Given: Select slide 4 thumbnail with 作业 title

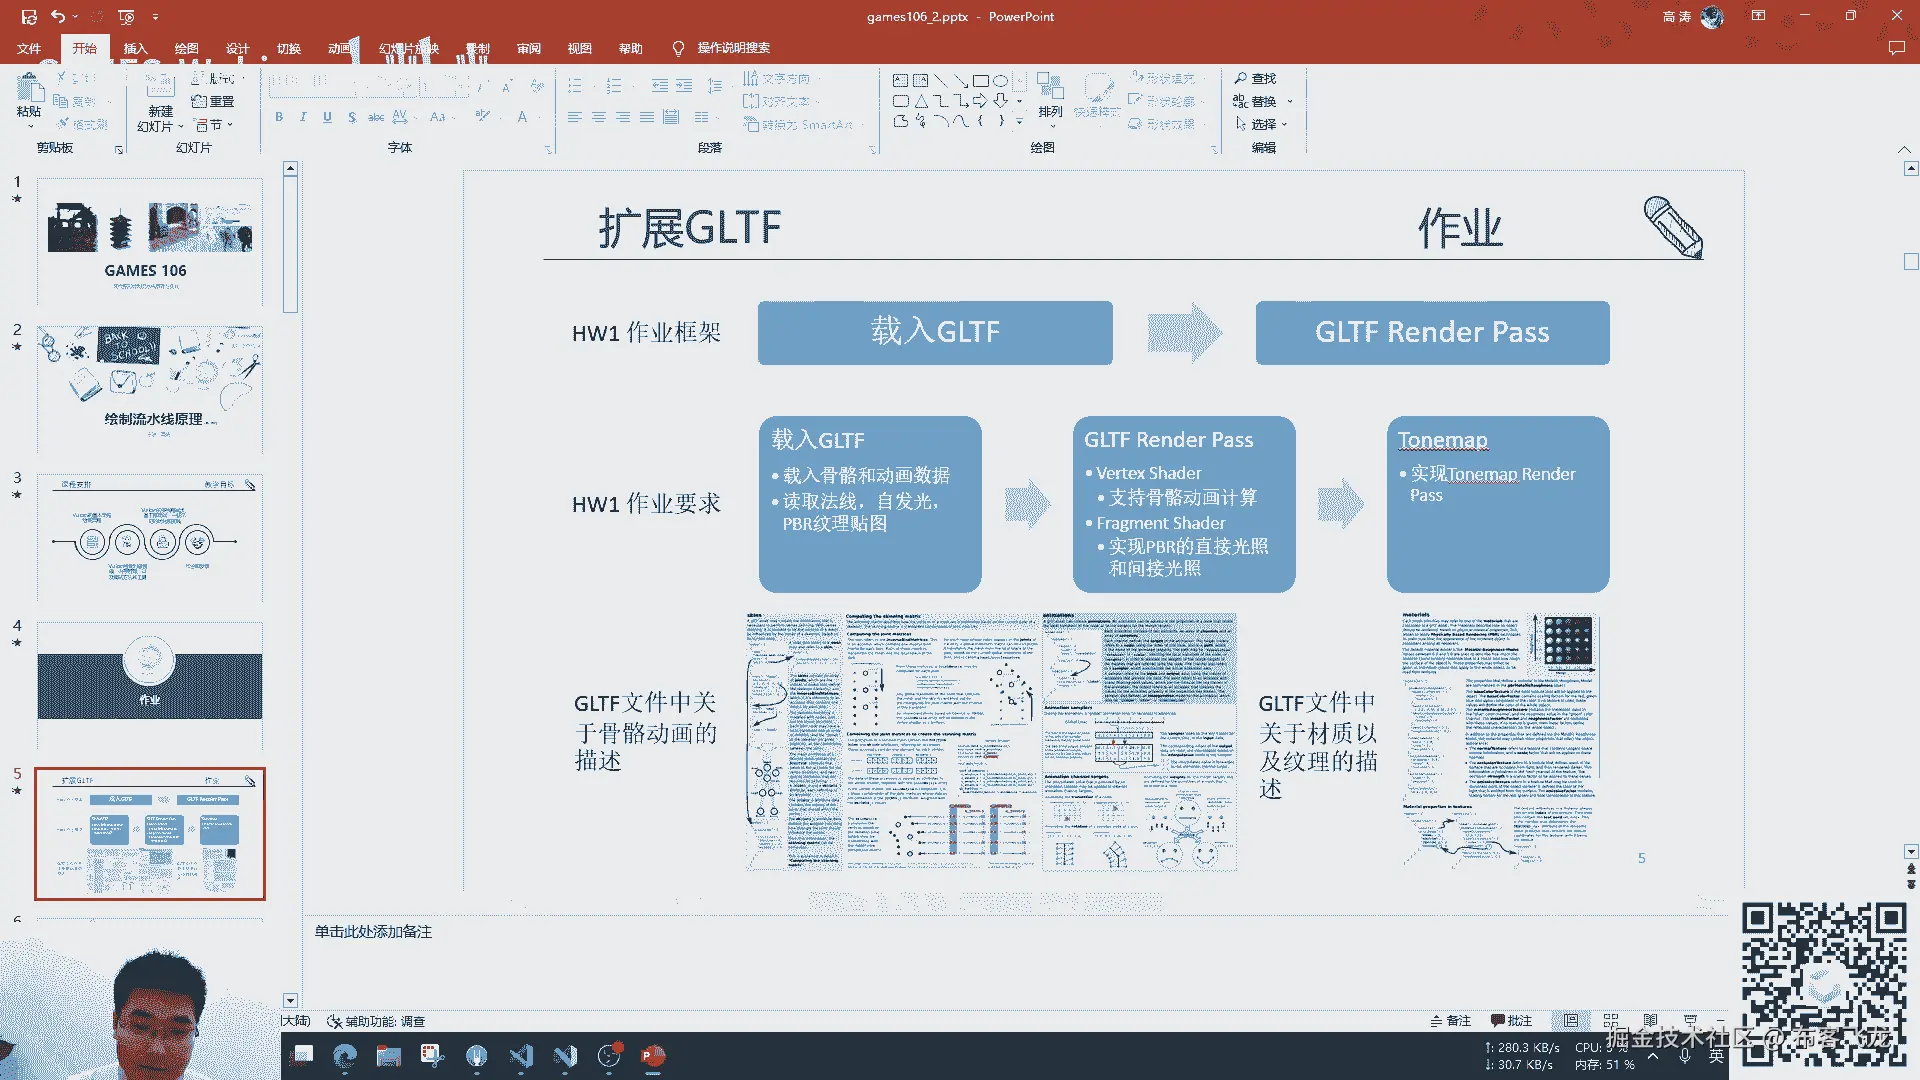Looking at the screenshot, I should 150,685.
